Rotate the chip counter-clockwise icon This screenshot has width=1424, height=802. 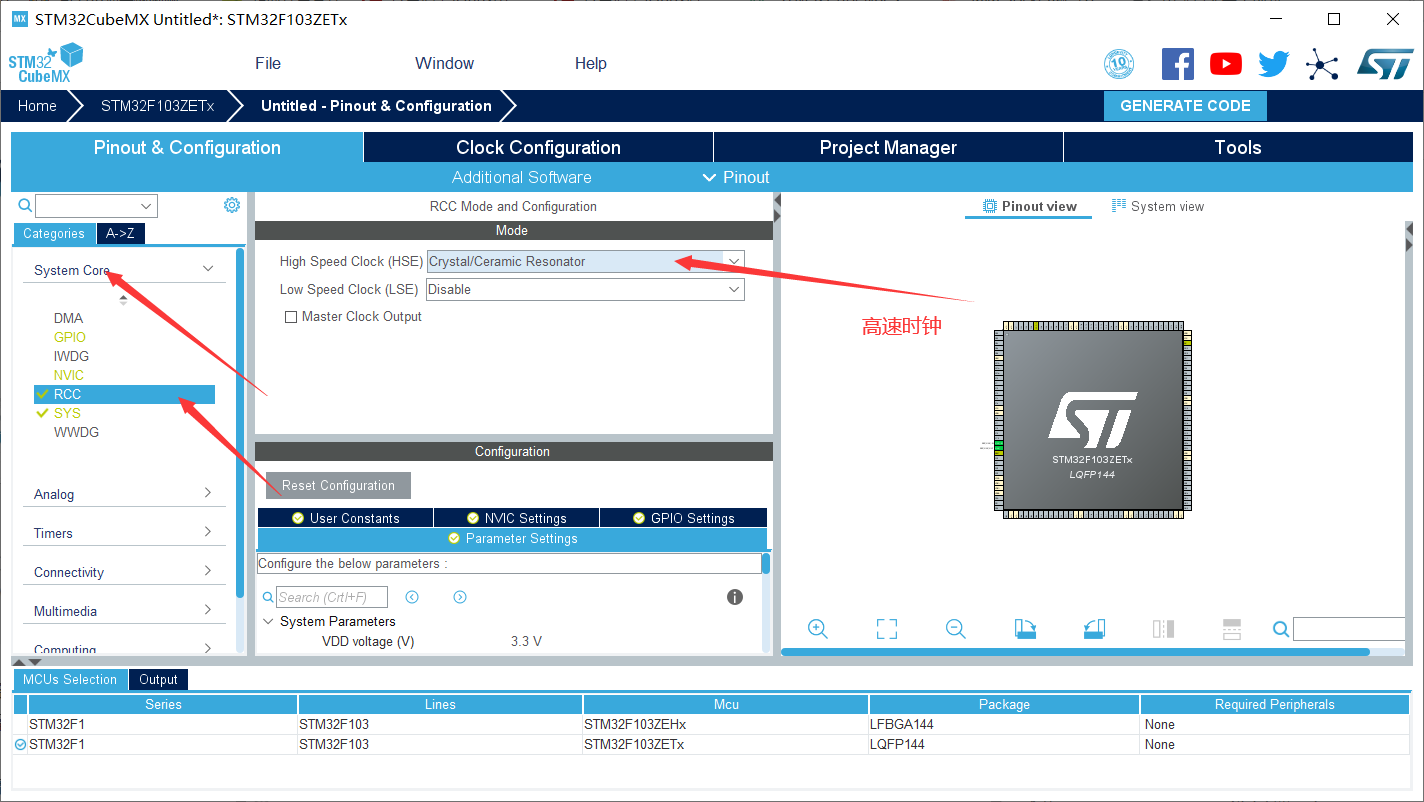(1094, 629)
